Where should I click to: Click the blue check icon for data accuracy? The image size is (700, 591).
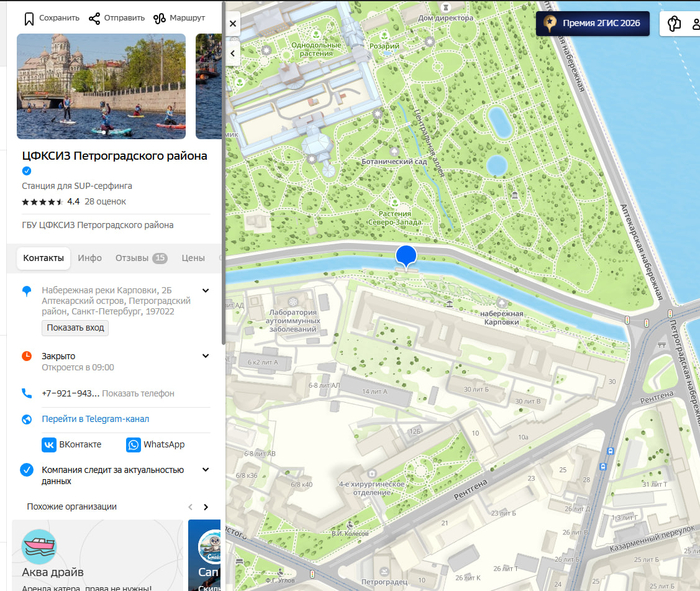[27, 470]
